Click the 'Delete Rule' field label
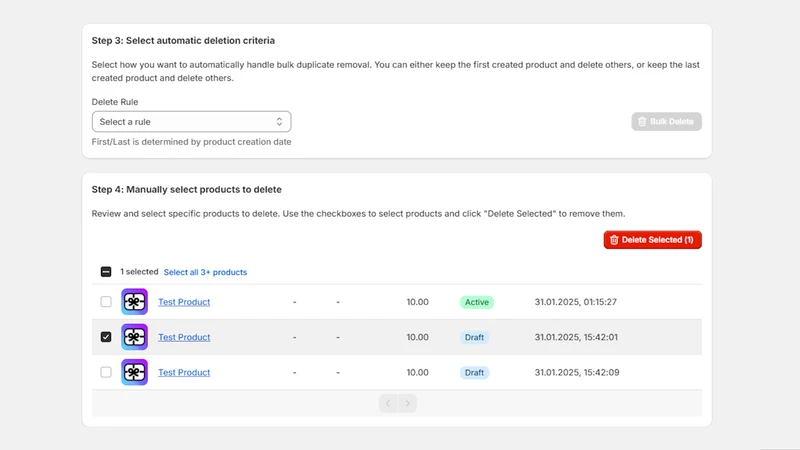 pos(115,102)
